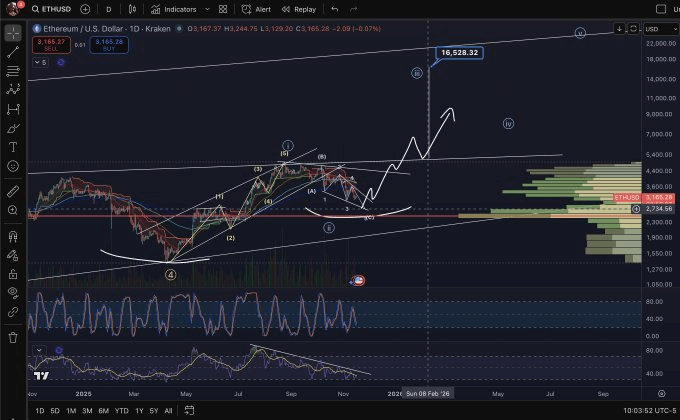This screenshot has width=680, height=420.
Task: Open the text annotation tool
Action: pos(13,146)
